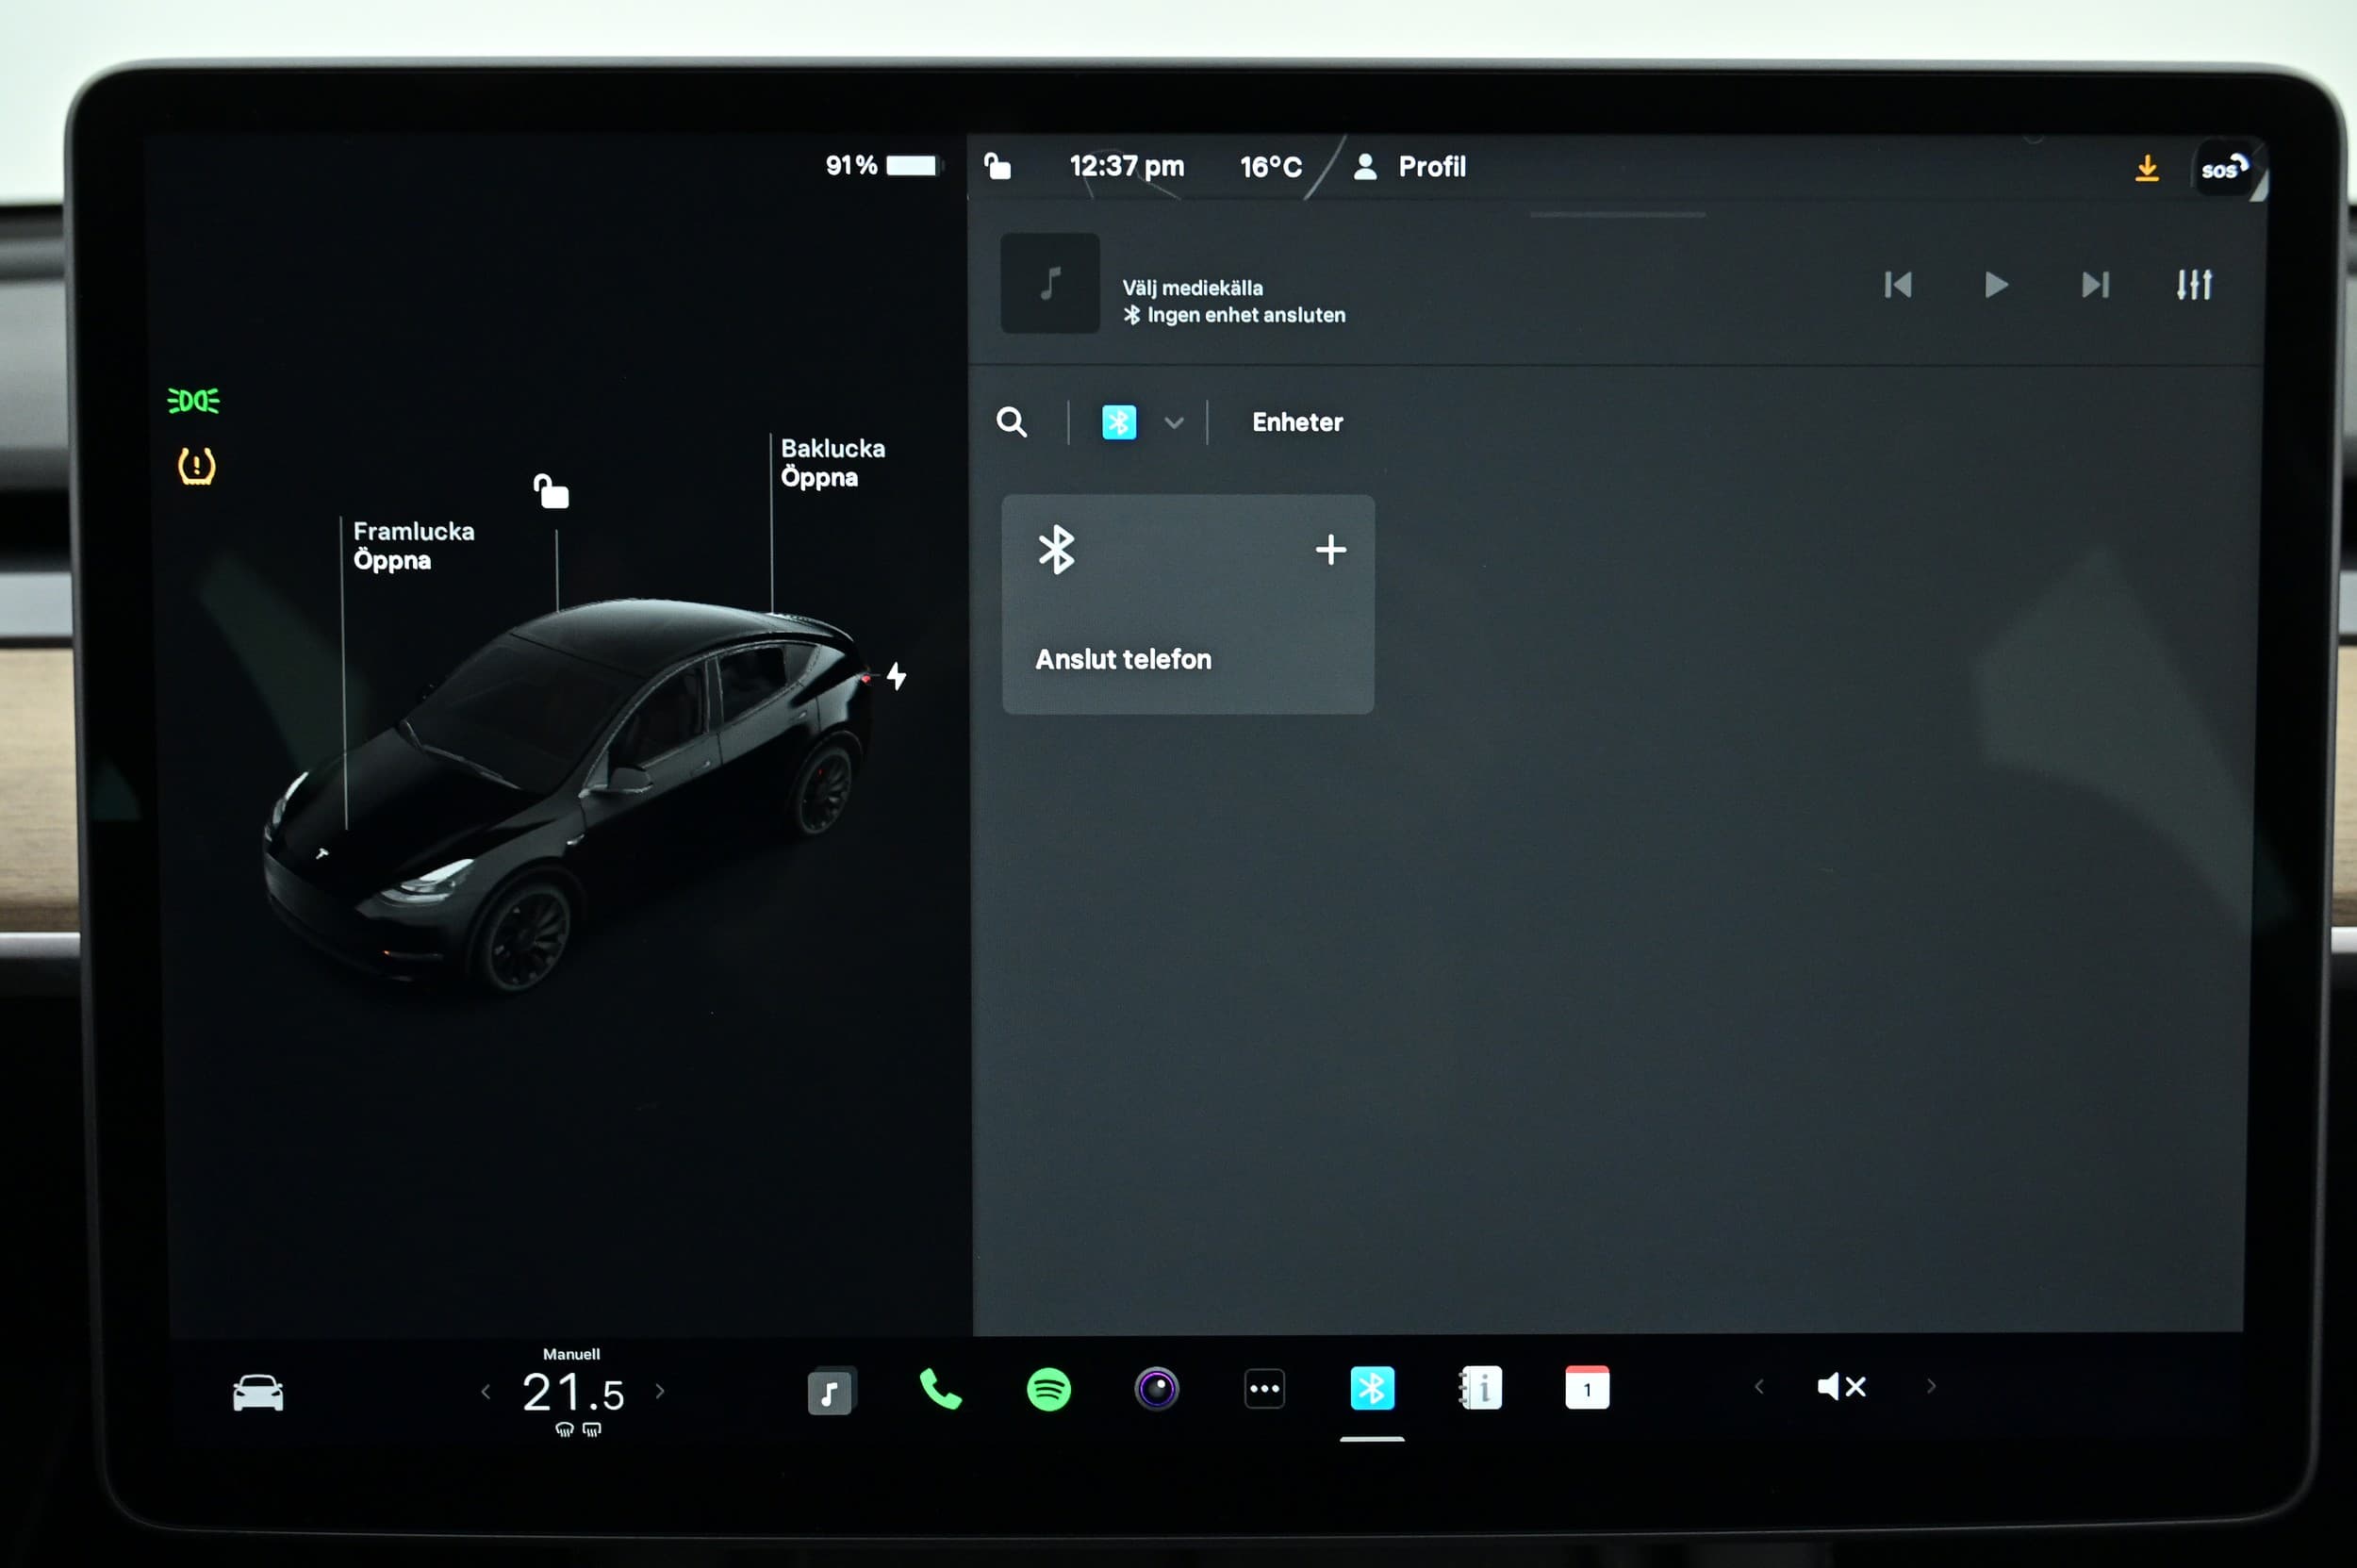Tap the 12:37 pm clock
Screen dimensions: 2357x1568
pos(1127,166)
